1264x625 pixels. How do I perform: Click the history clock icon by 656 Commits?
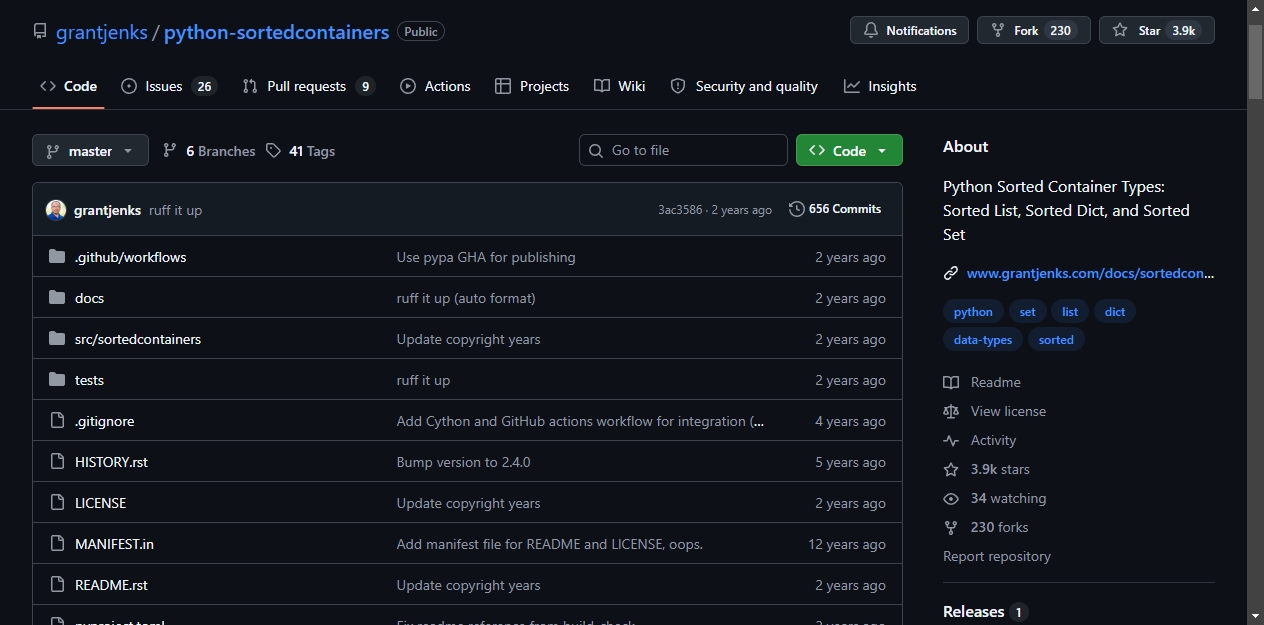click(x=797, y=209)
